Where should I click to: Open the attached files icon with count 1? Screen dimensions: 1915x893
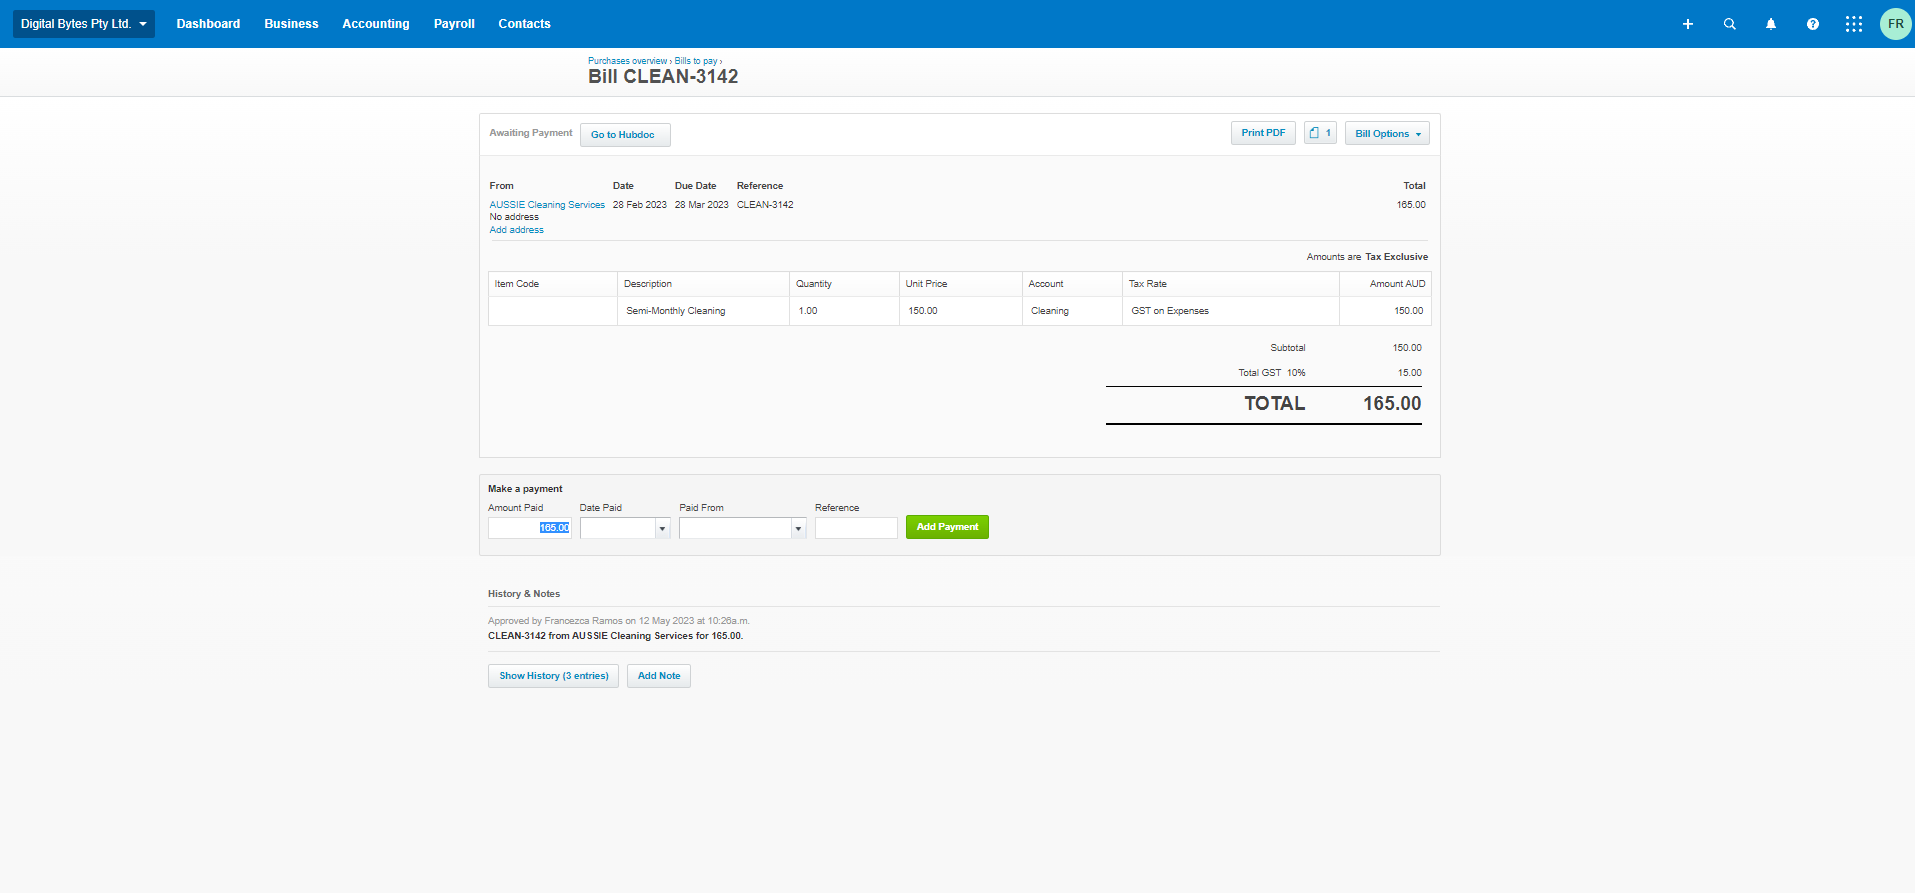click(x=1320, y=133)
